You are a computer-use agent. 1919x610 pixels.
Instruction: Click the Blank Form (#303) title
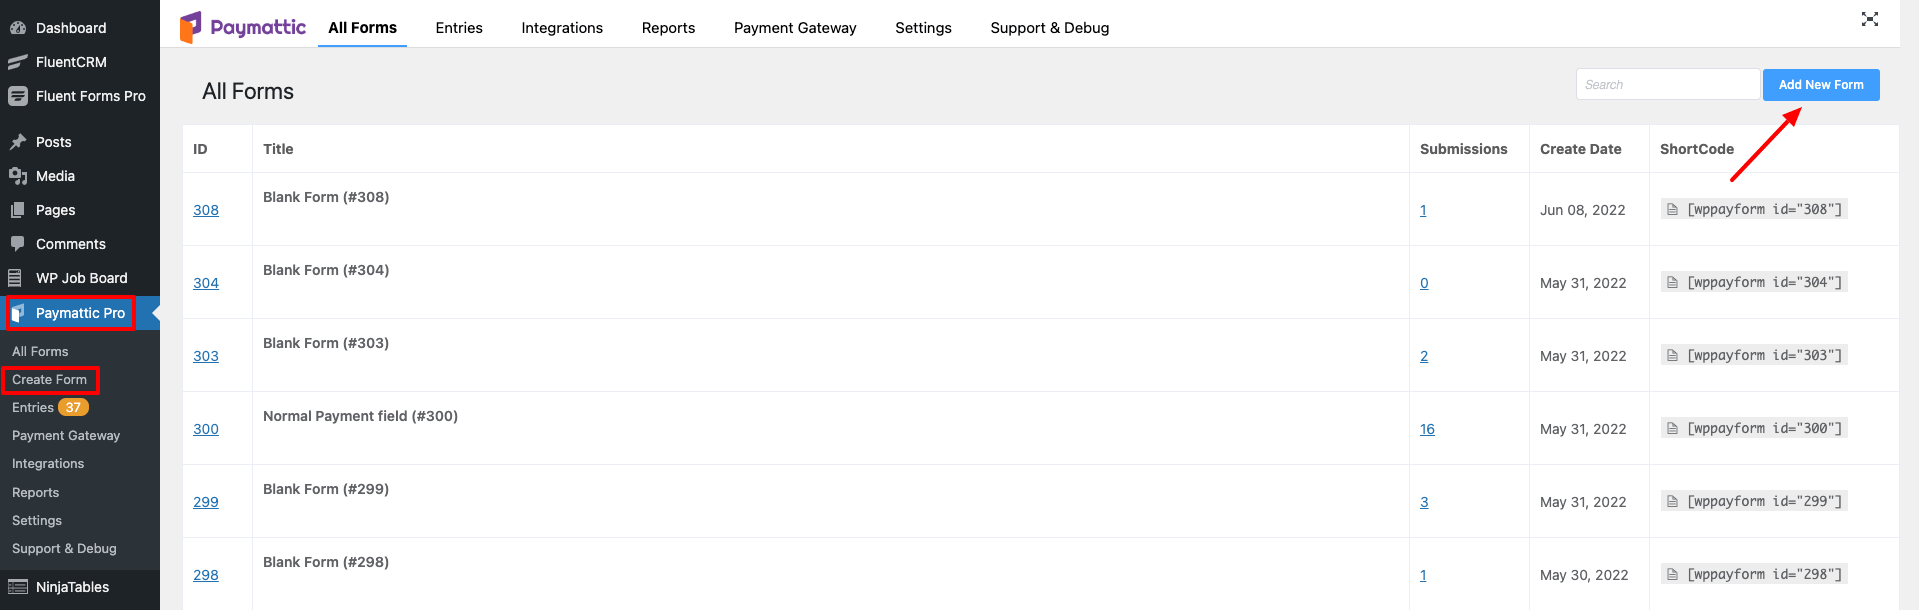coord(326,343)
